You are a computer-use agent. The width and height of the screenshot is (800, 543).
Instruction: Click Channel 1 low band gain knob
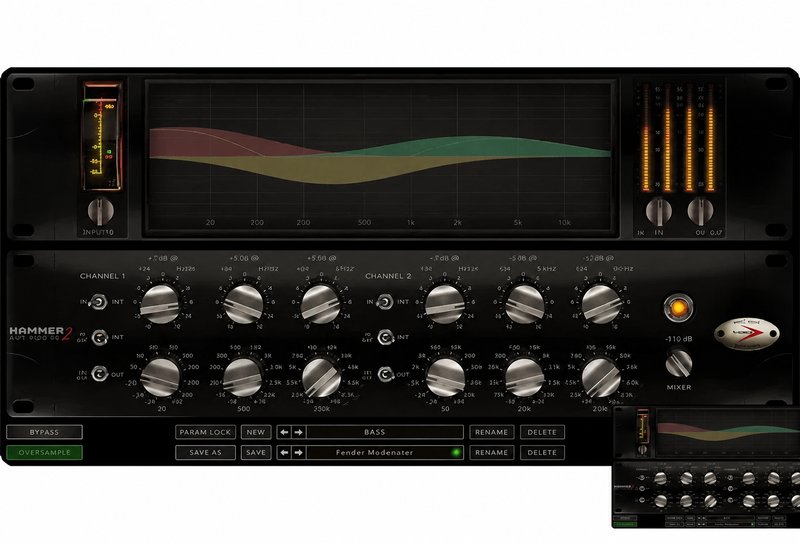(x=160, y=304)
